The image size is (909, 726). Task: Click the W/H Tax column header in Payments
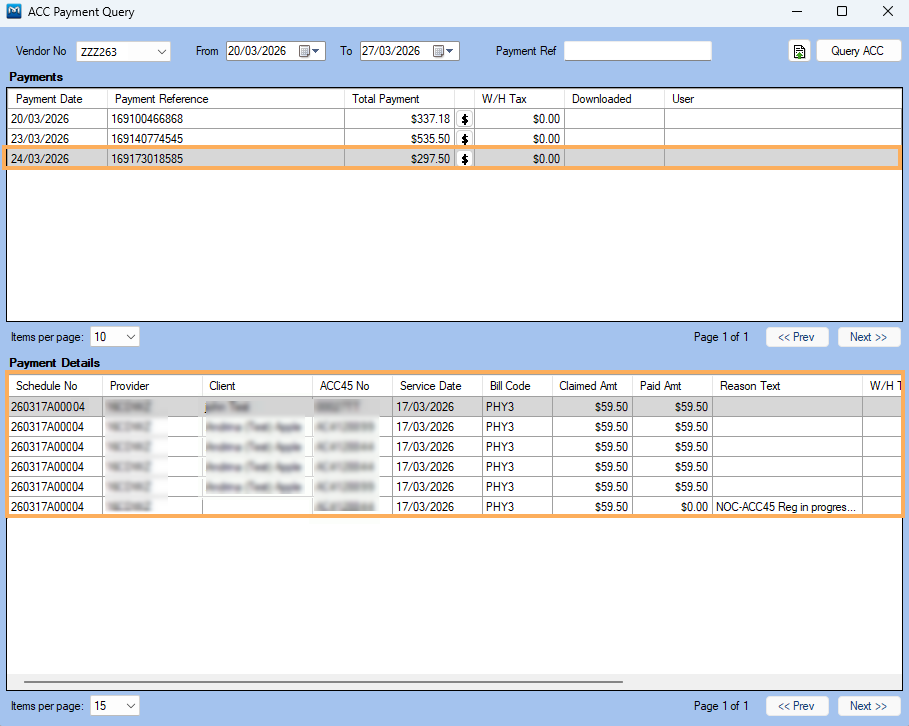[x=519, y=99]
